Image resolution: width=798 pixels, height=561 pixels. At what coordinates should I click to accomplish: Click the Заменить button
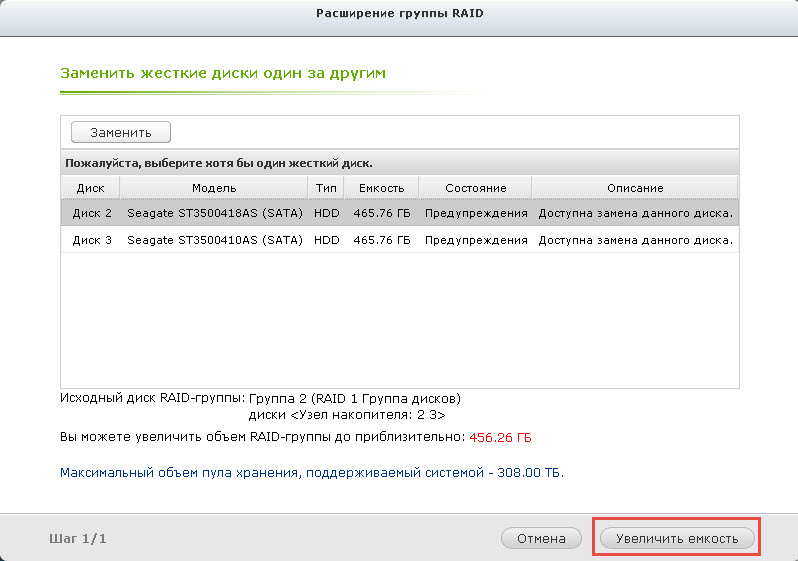[121, 132]
